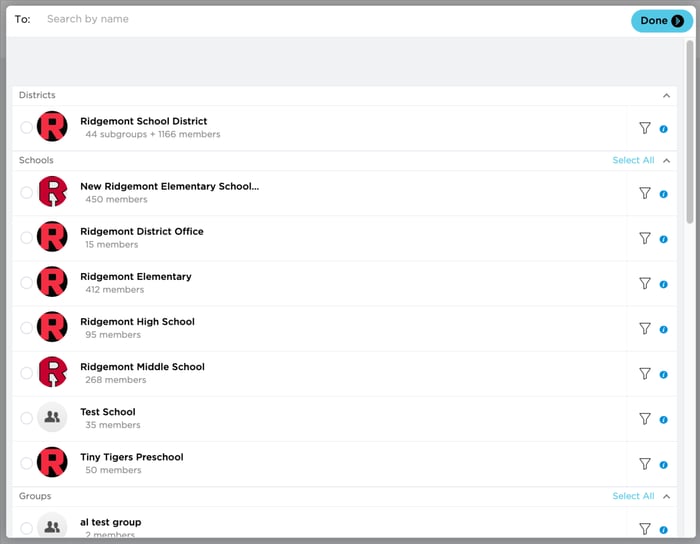The height and width of the screenshot is (544, 700).
Task: Filter Tiny Tigers Preschool members
Action: [x=645, y=464]
